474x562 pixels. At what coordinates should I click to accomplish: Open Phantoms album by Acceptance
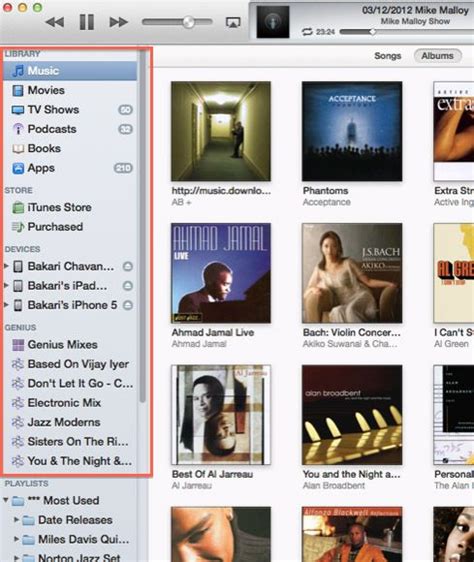point(352,131)
